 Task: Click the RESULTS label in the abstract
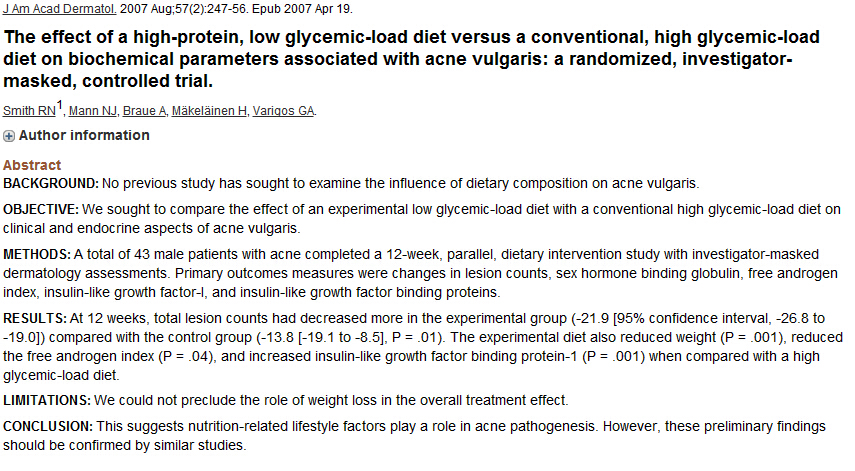pos(35,318)
